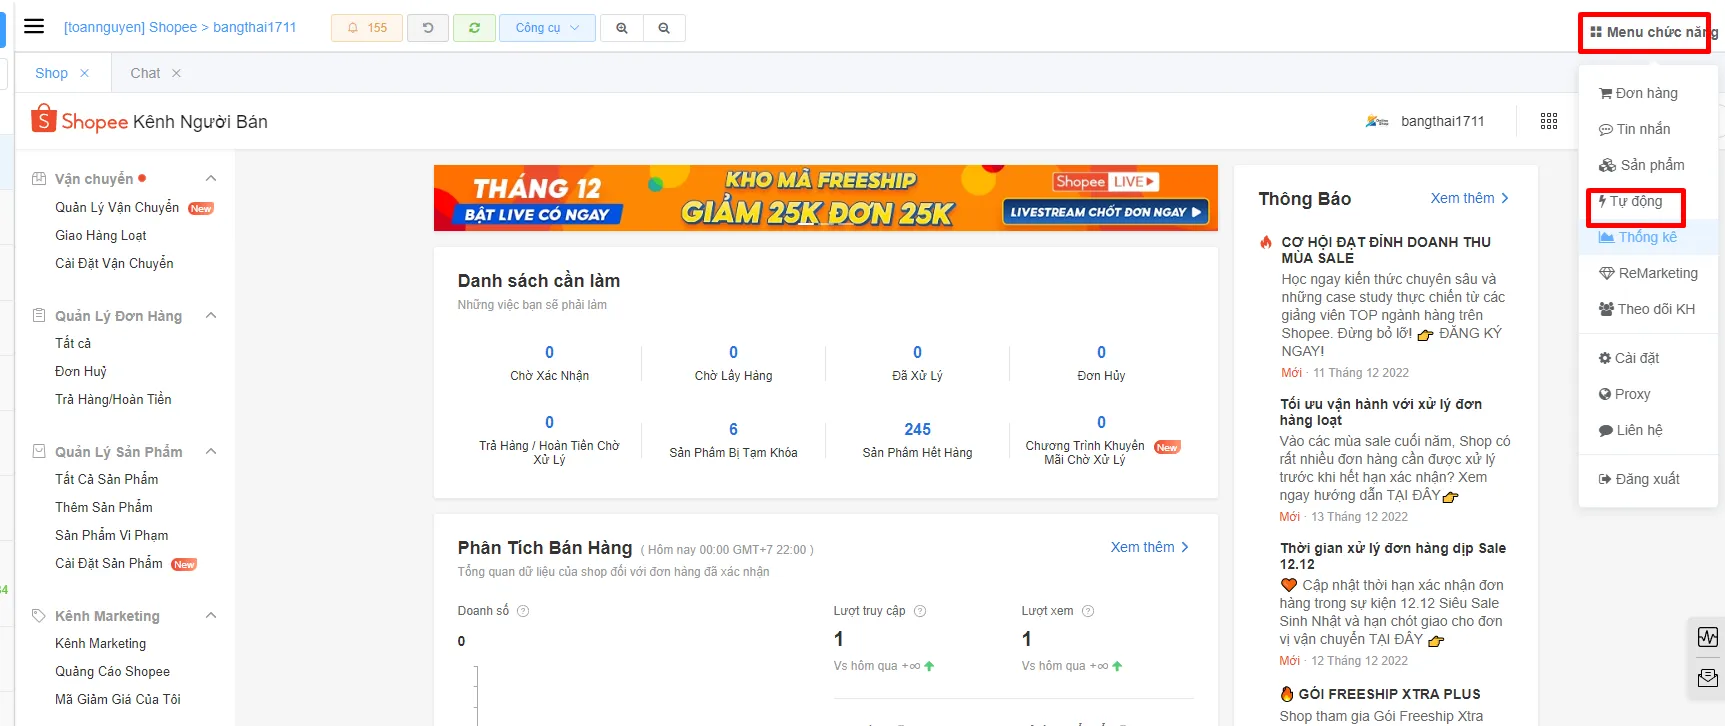Screen dimensions: 1725x726
Task: Click the activity monitor icon at bottom right
Action: click(x=1708, y=637)
